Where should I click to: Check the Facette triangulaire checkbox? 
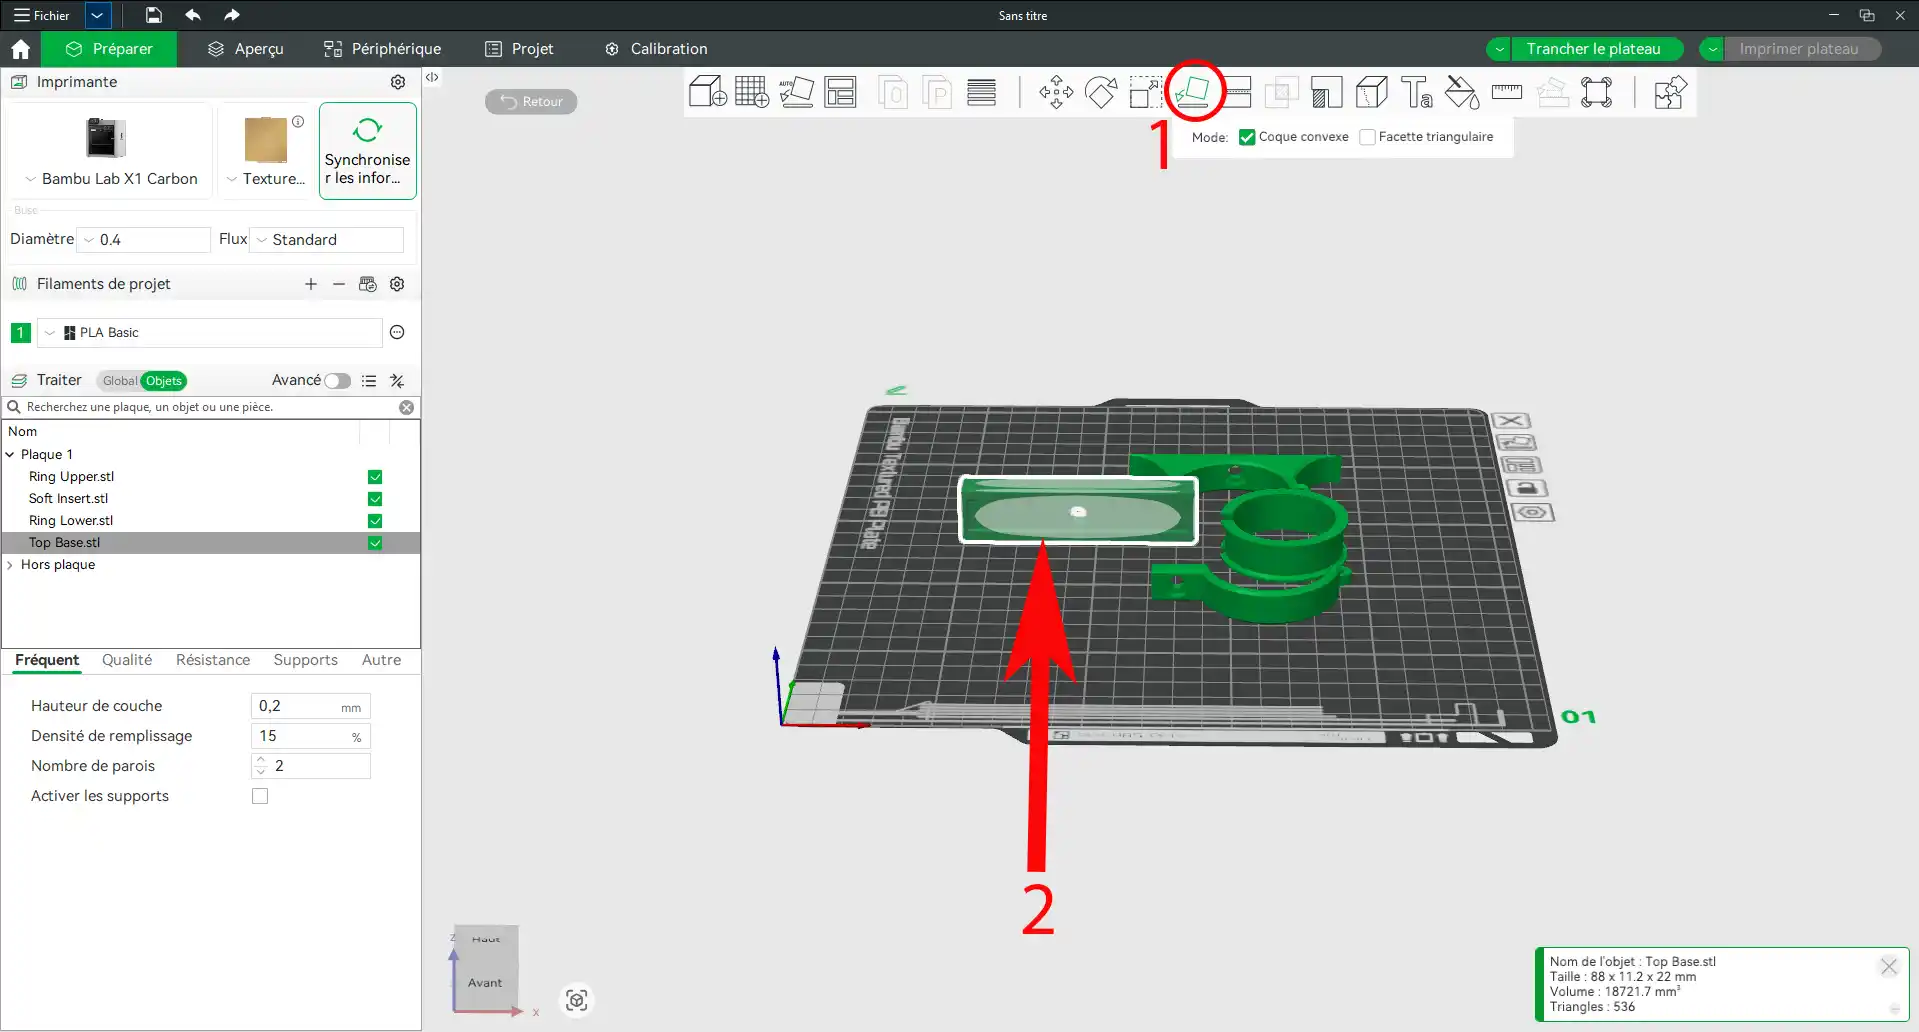[x=1367, y=137]
